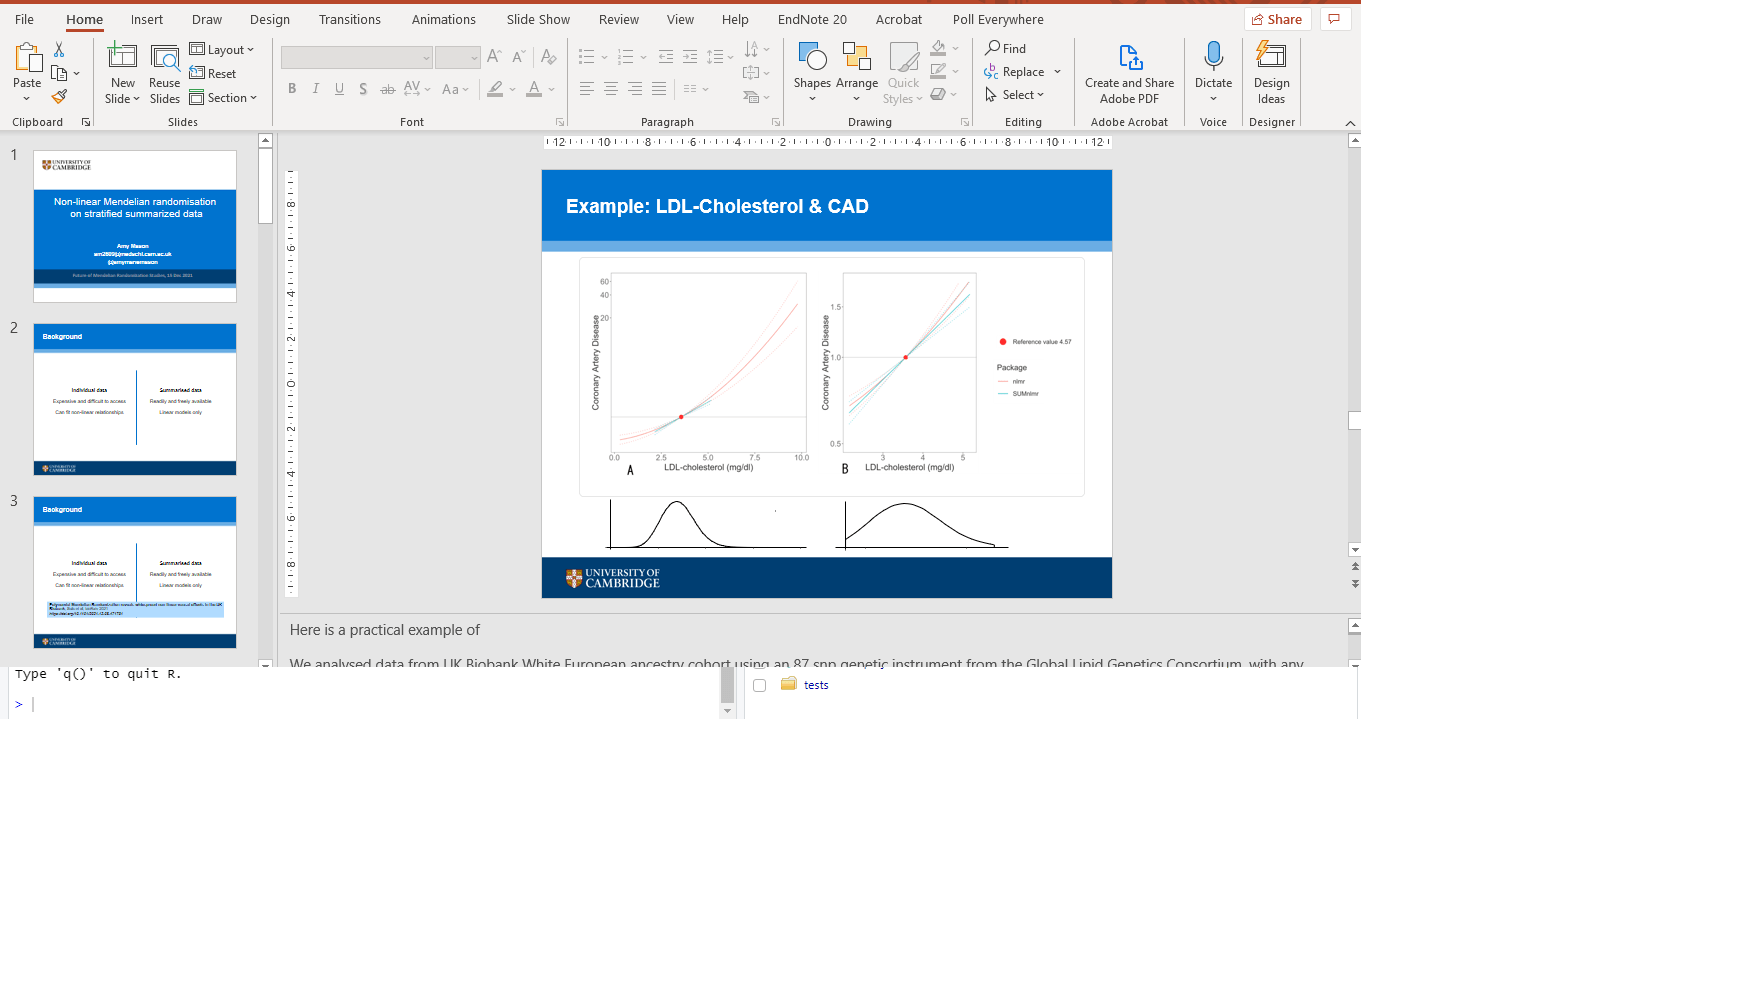
Task: Click the Find button
Action: (1006, 48)
